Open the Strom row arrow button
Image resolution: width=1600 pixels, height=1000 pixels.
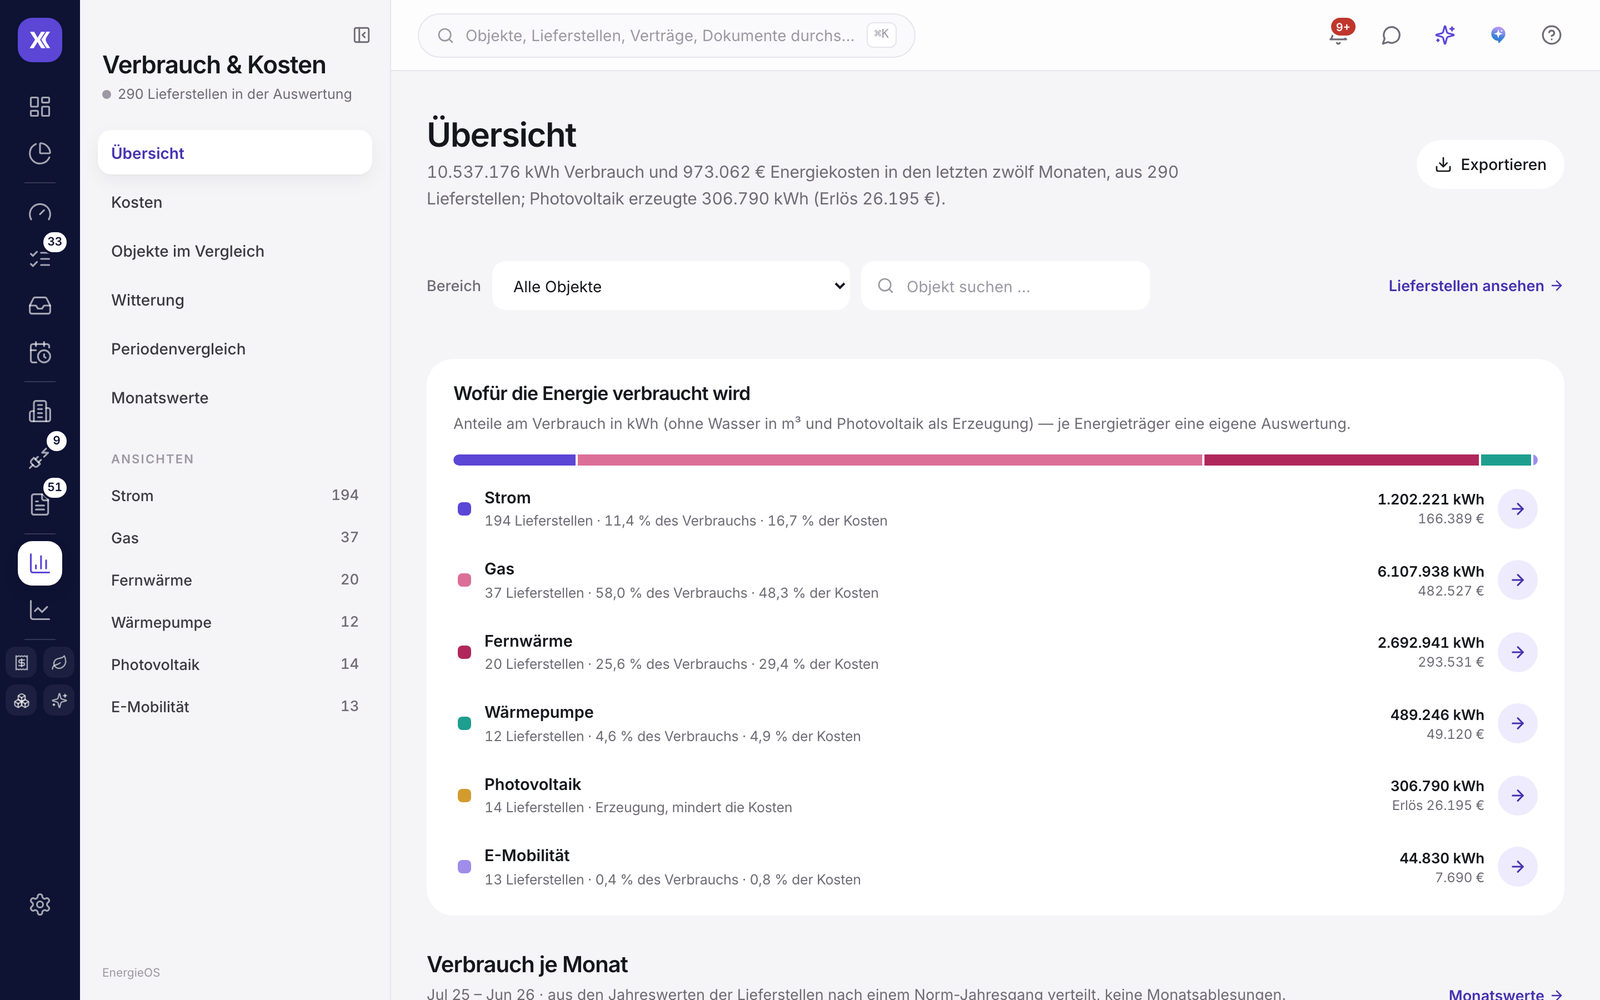point(1518,509)
